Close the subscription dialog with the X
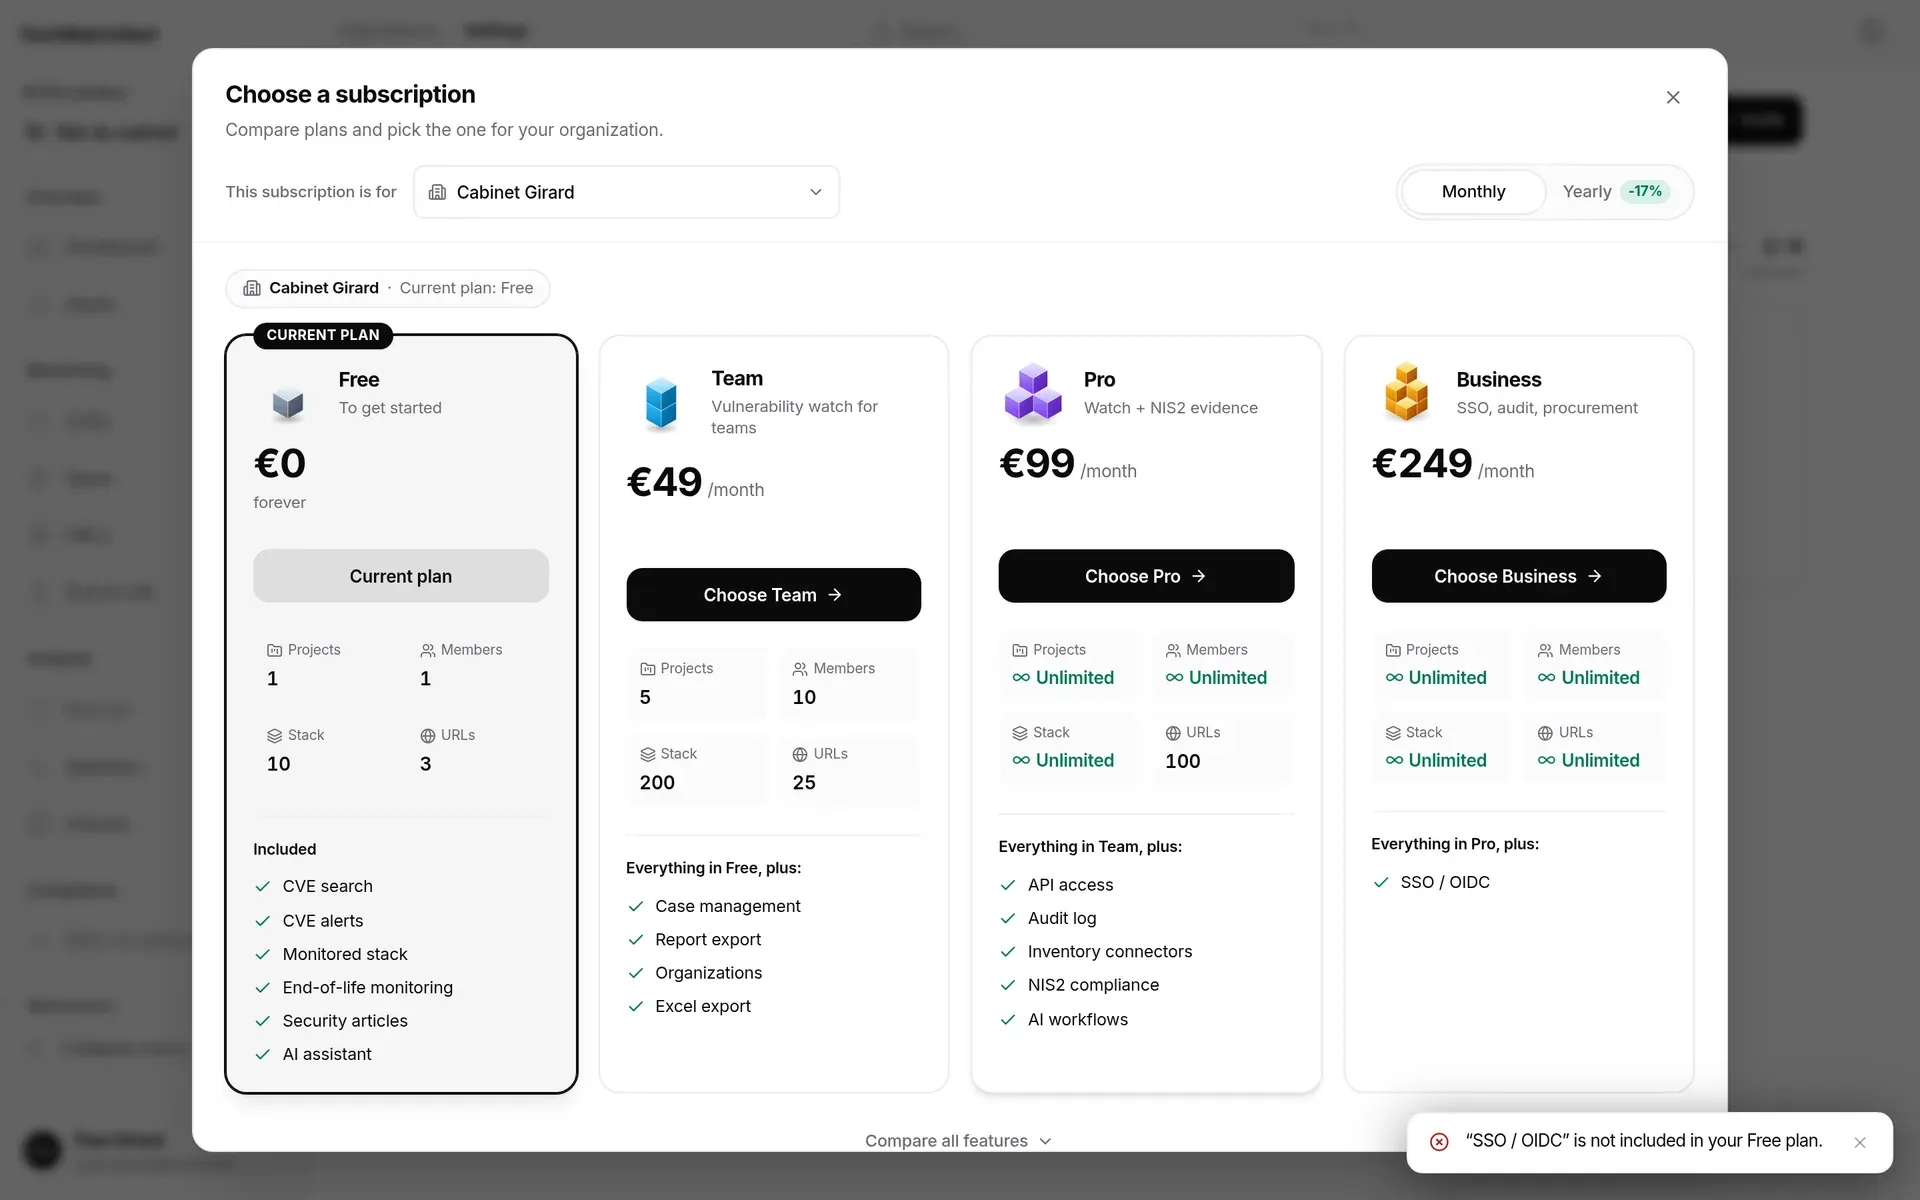 coord(1673,97)
